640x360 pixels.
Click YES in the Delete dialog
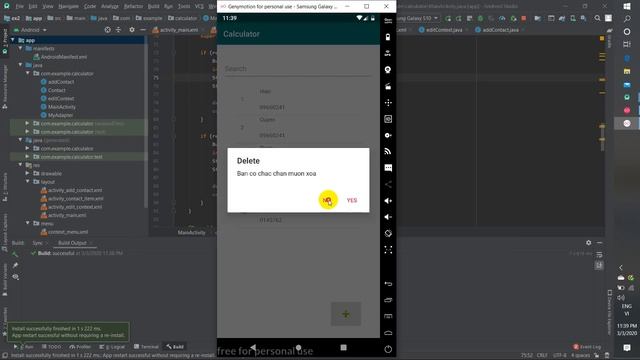(352, 200)
